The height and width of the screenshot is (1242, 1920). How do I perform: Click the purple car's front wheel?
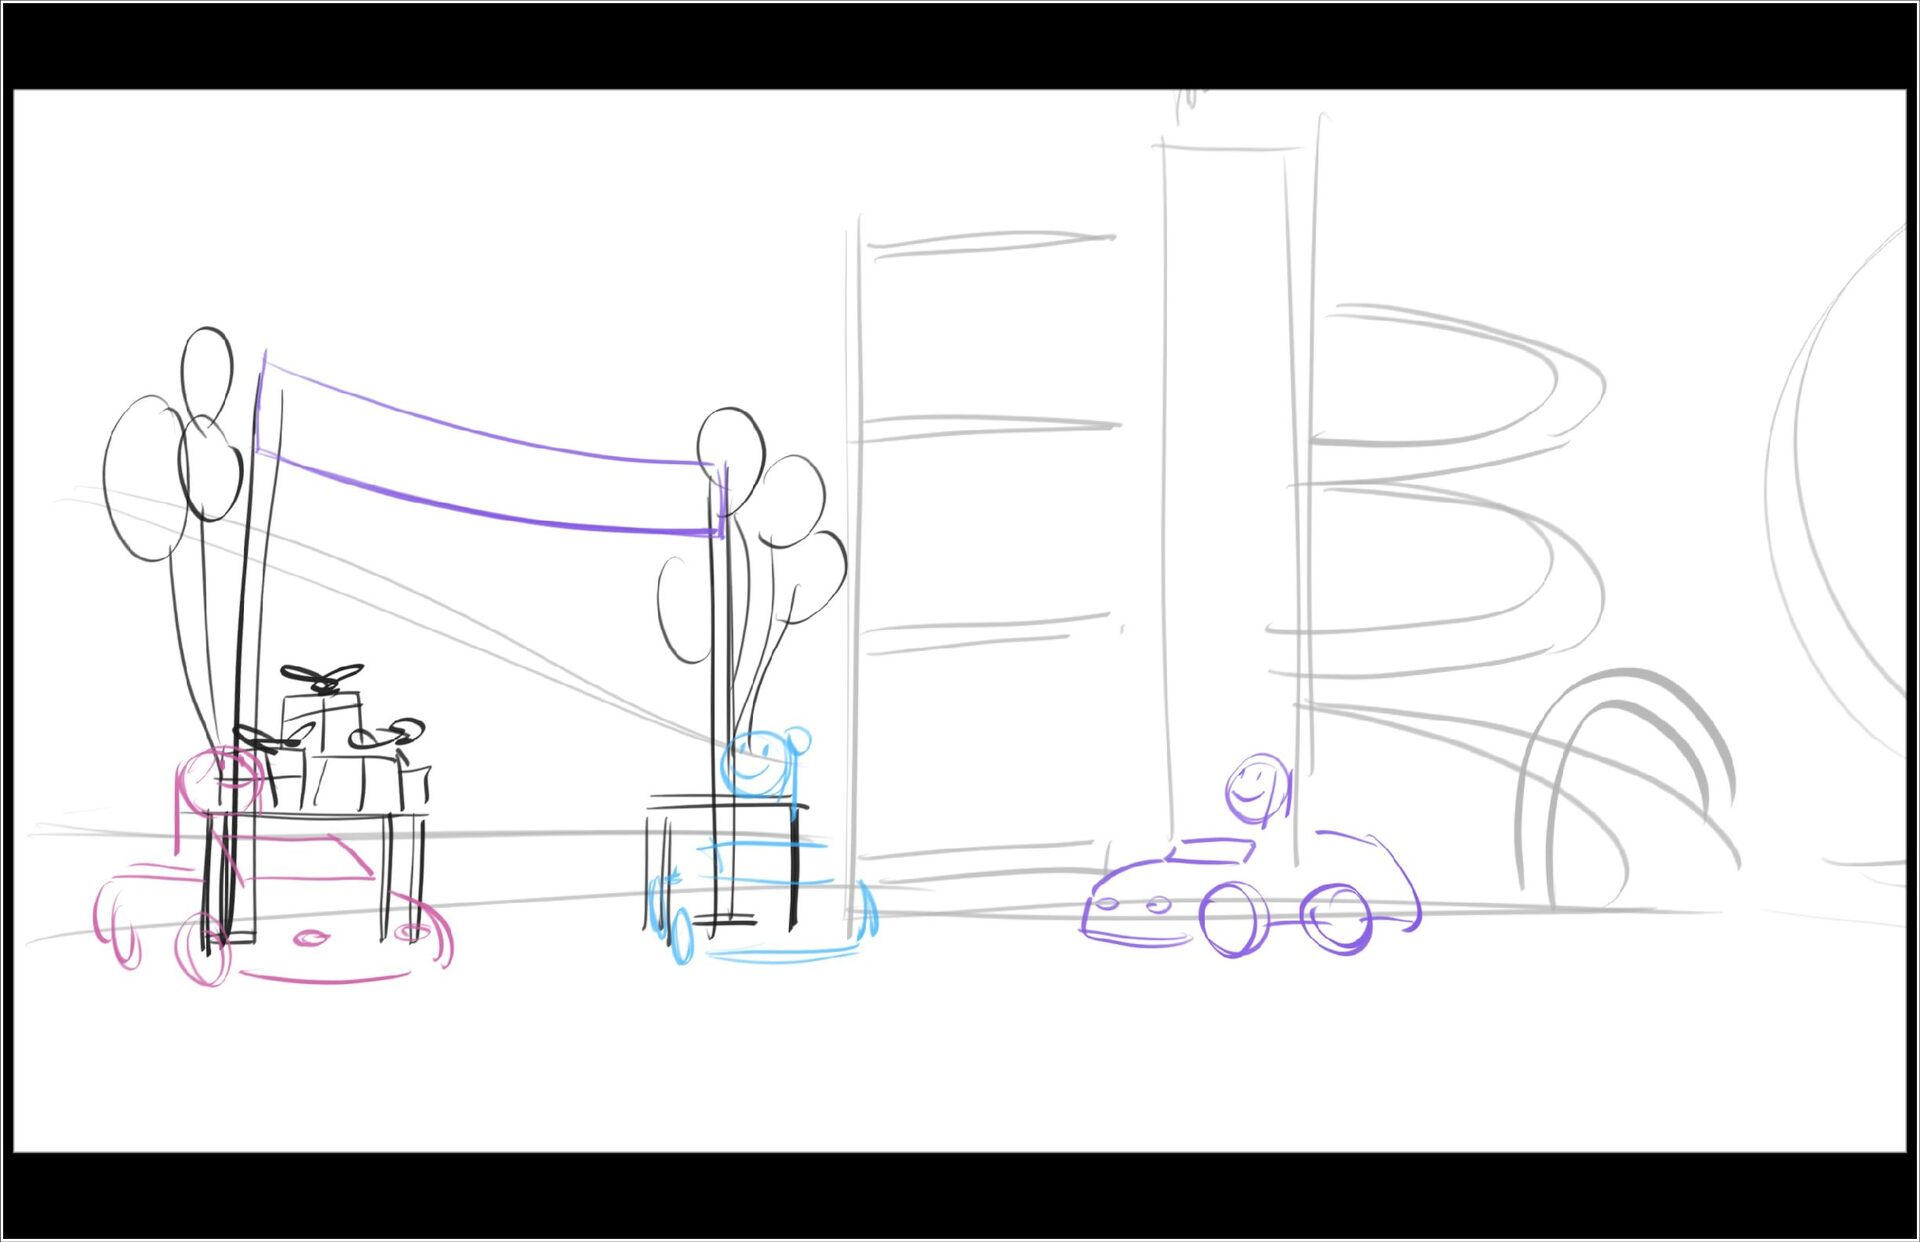click(1234, 920)
